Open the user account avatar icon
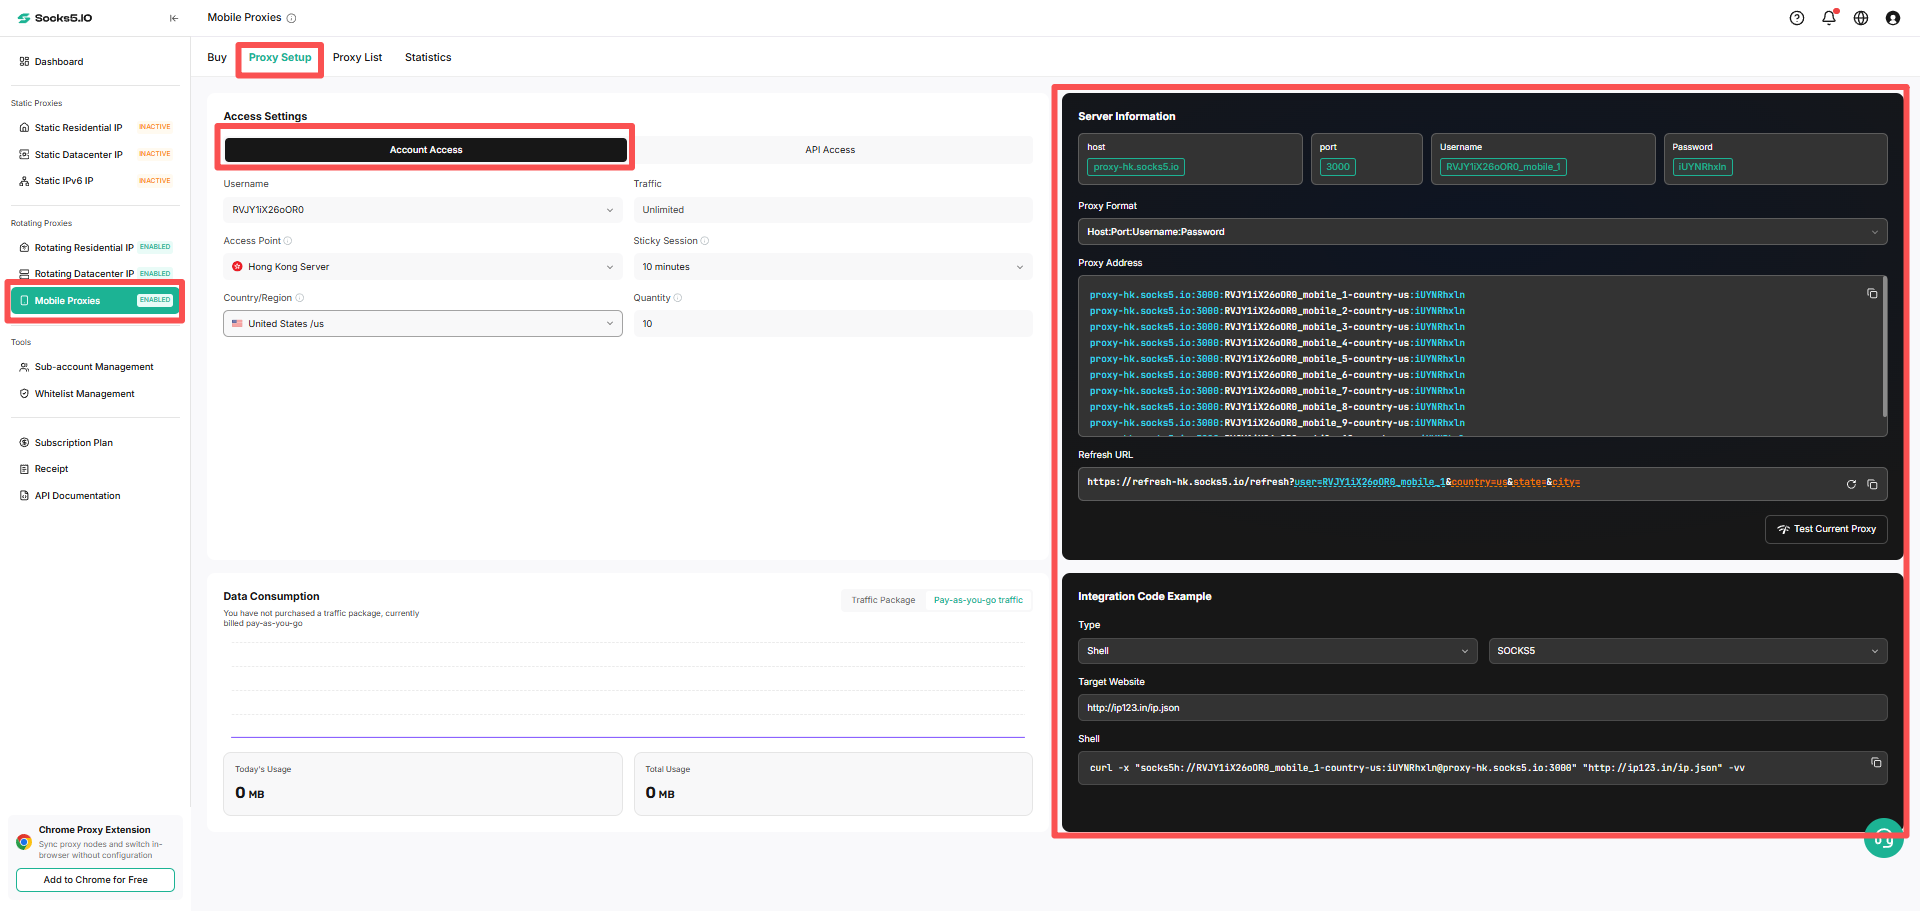Image resolution: width=1920 pixels, height=911 pixels. [x=1892, y=18]
